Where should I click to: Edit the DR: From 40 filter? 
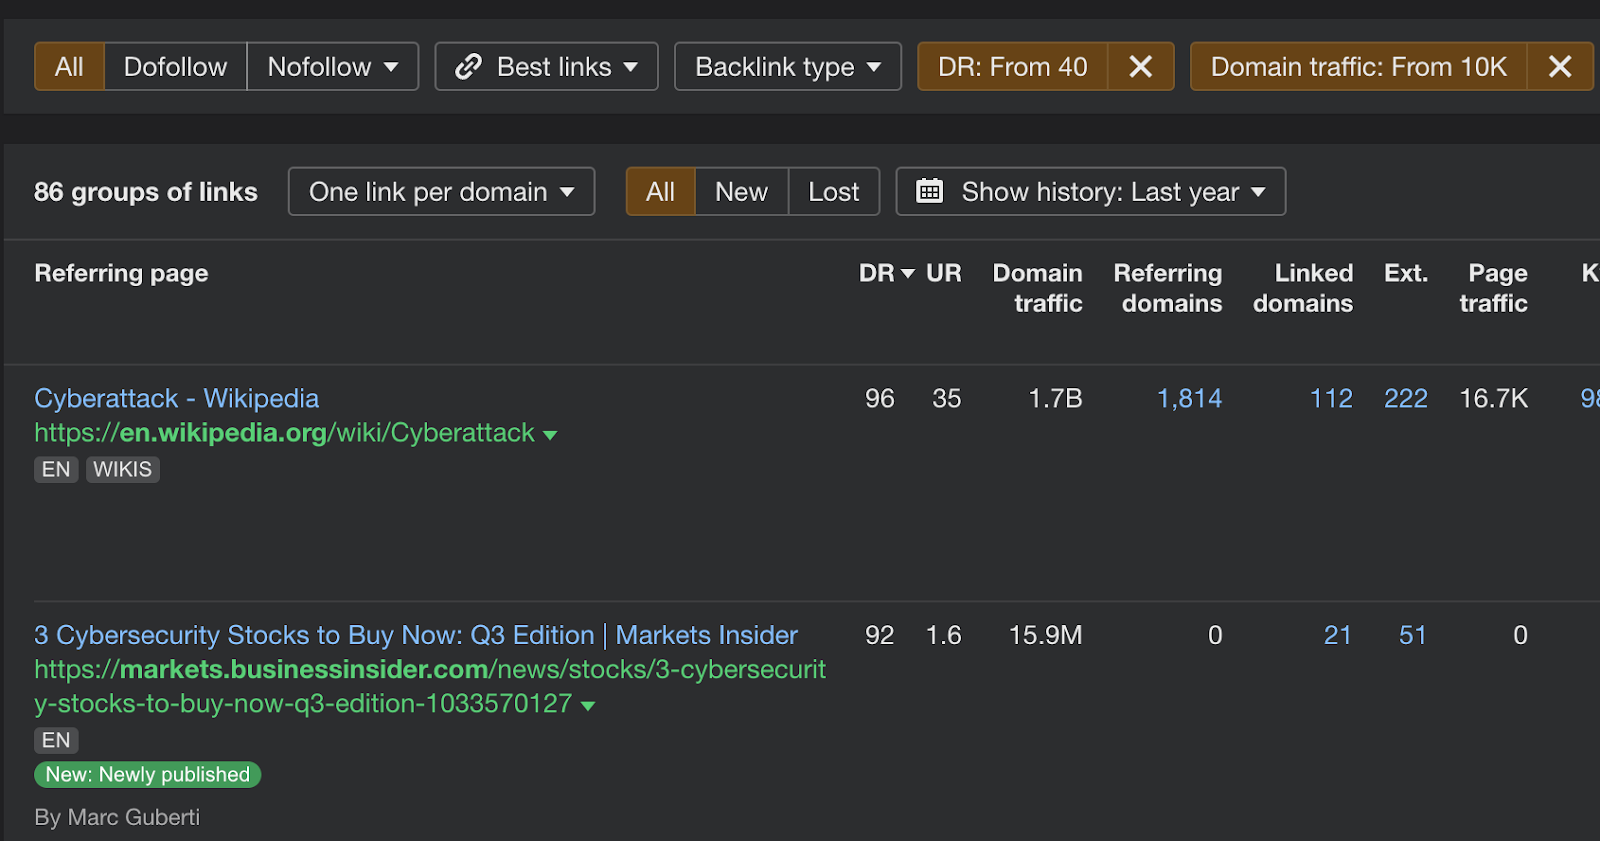tap(1012, 67)
